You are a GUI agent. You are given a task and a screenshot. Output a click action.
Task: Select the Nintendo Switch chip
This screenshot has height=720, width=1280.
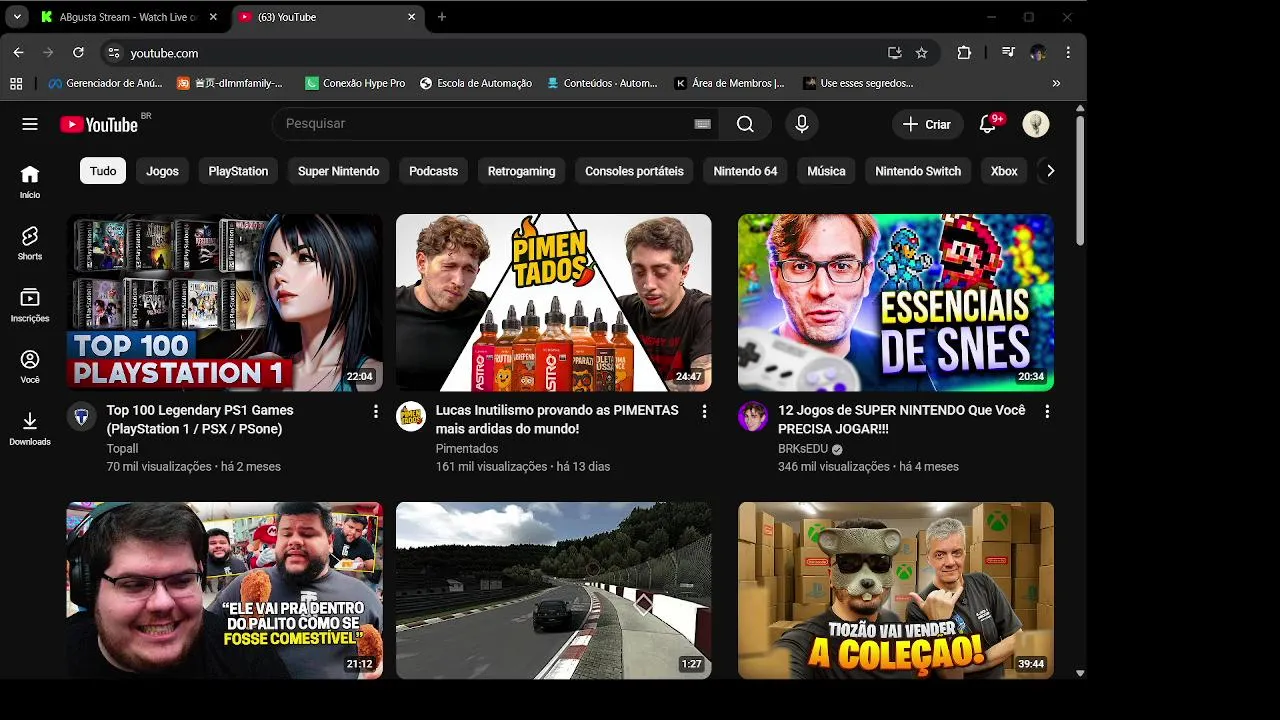pyautogui.click(x=918, y=171)
